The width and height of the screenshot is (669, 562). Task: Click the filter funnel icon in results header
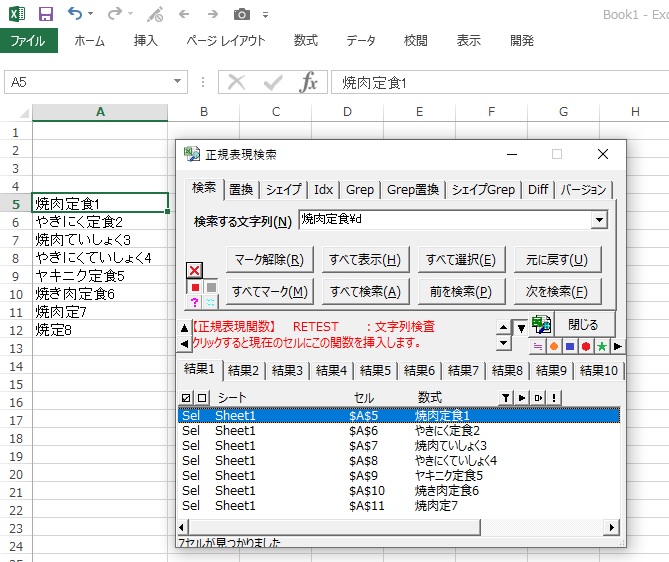[x=506, y=398]
